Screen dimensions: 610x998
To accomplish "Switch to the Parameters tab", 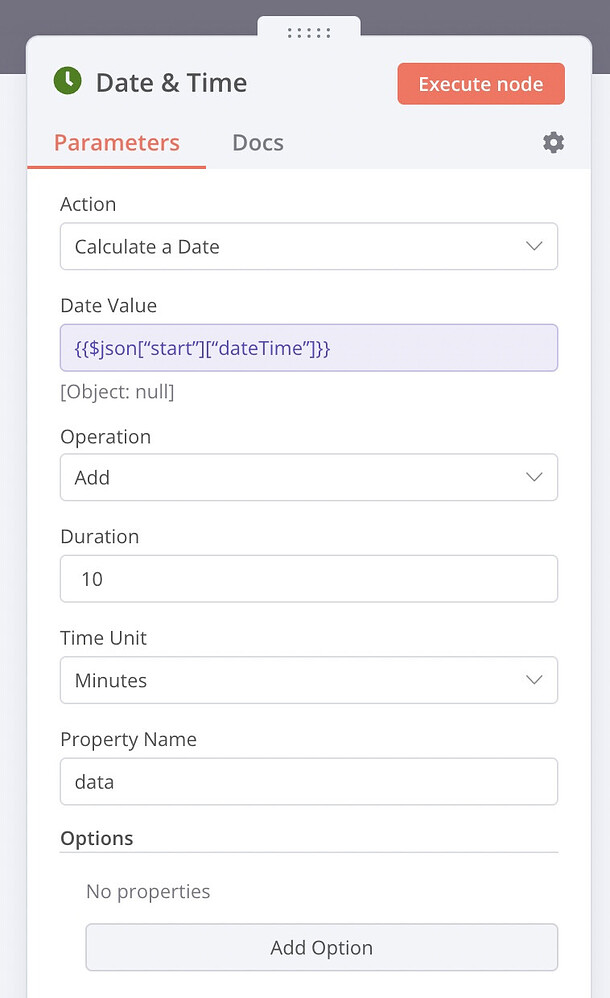I will (x=117, y=143).
